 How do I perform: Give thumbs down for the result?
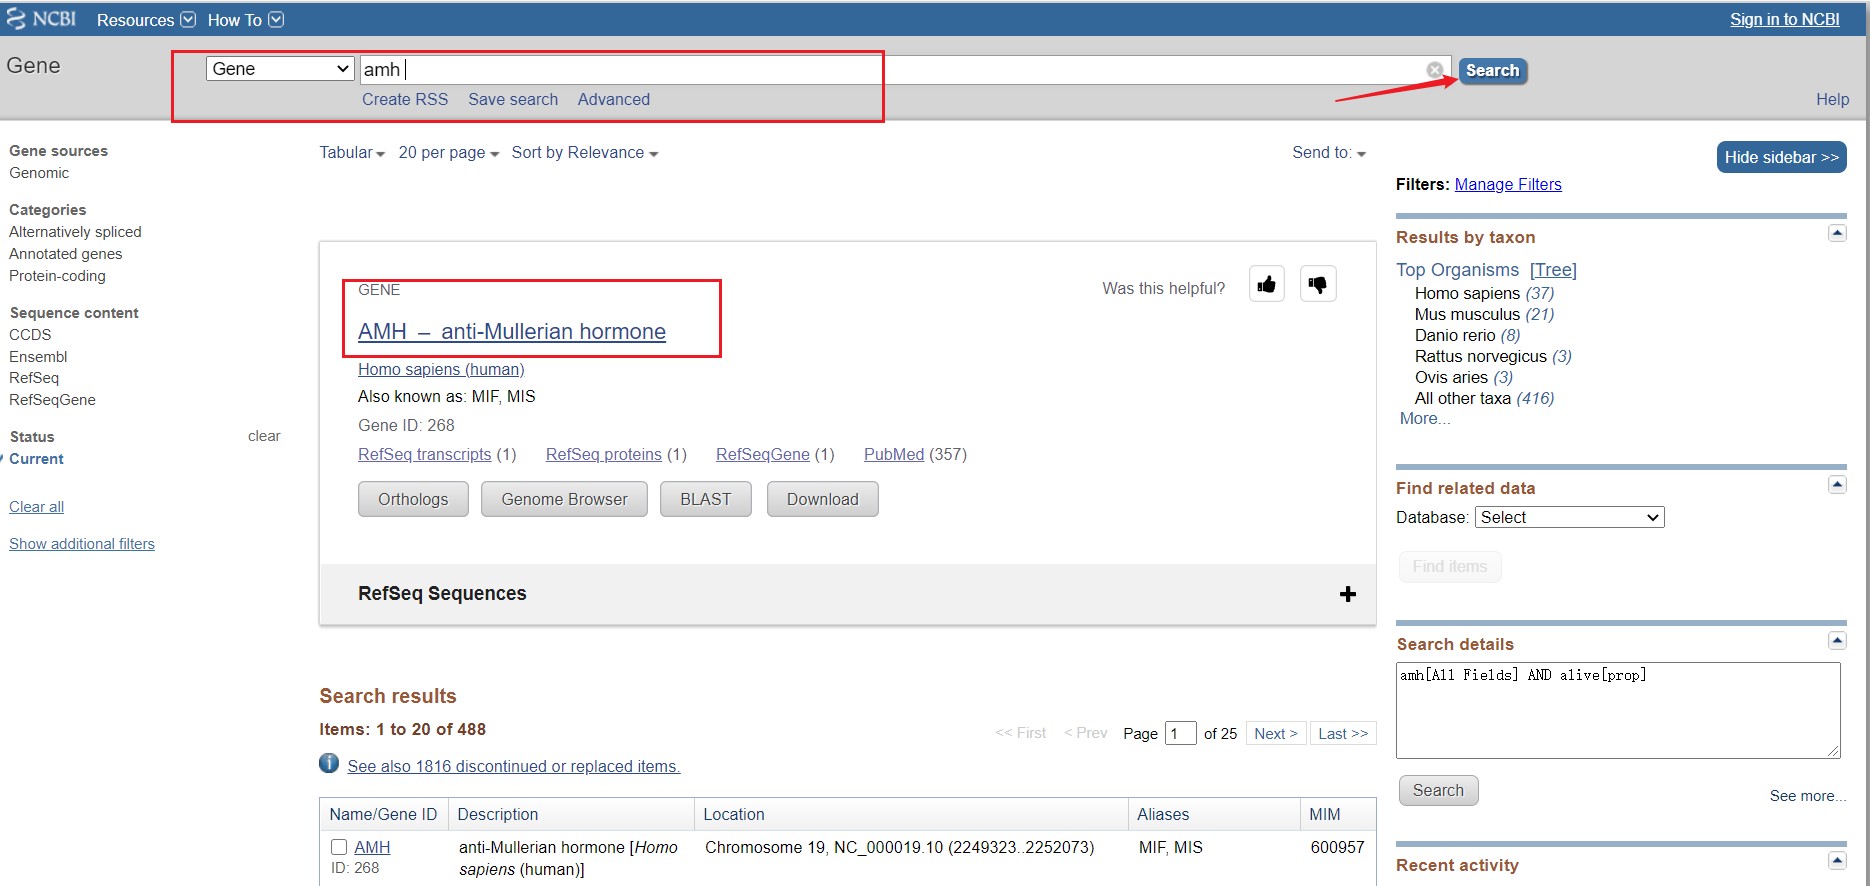pos(1318,285)
